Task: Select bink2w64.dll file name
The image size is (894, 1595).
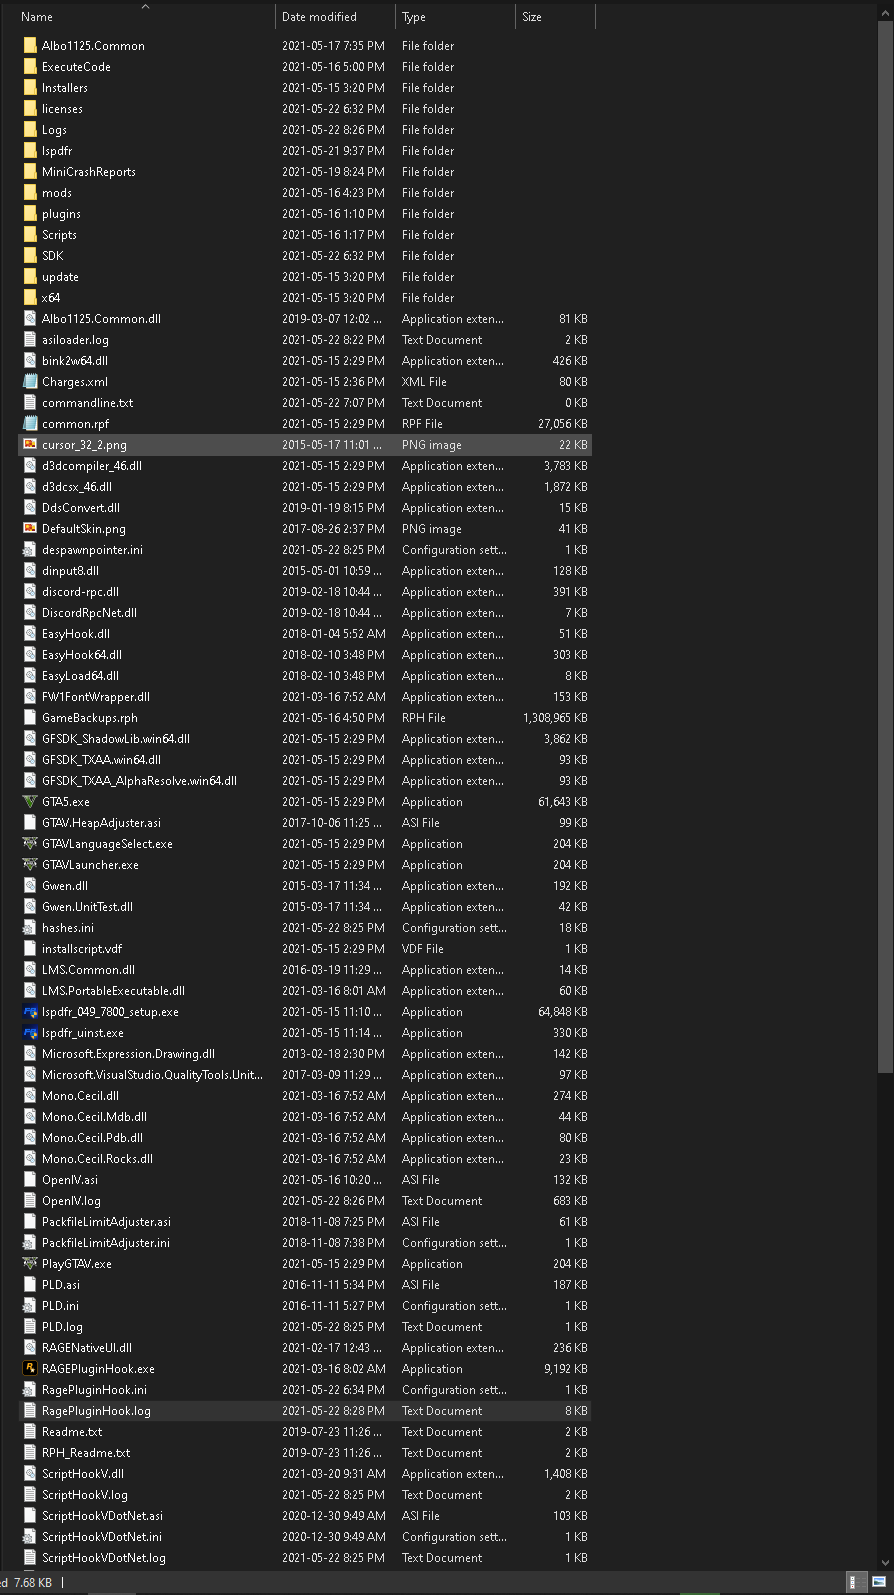Action: [75, 361]
